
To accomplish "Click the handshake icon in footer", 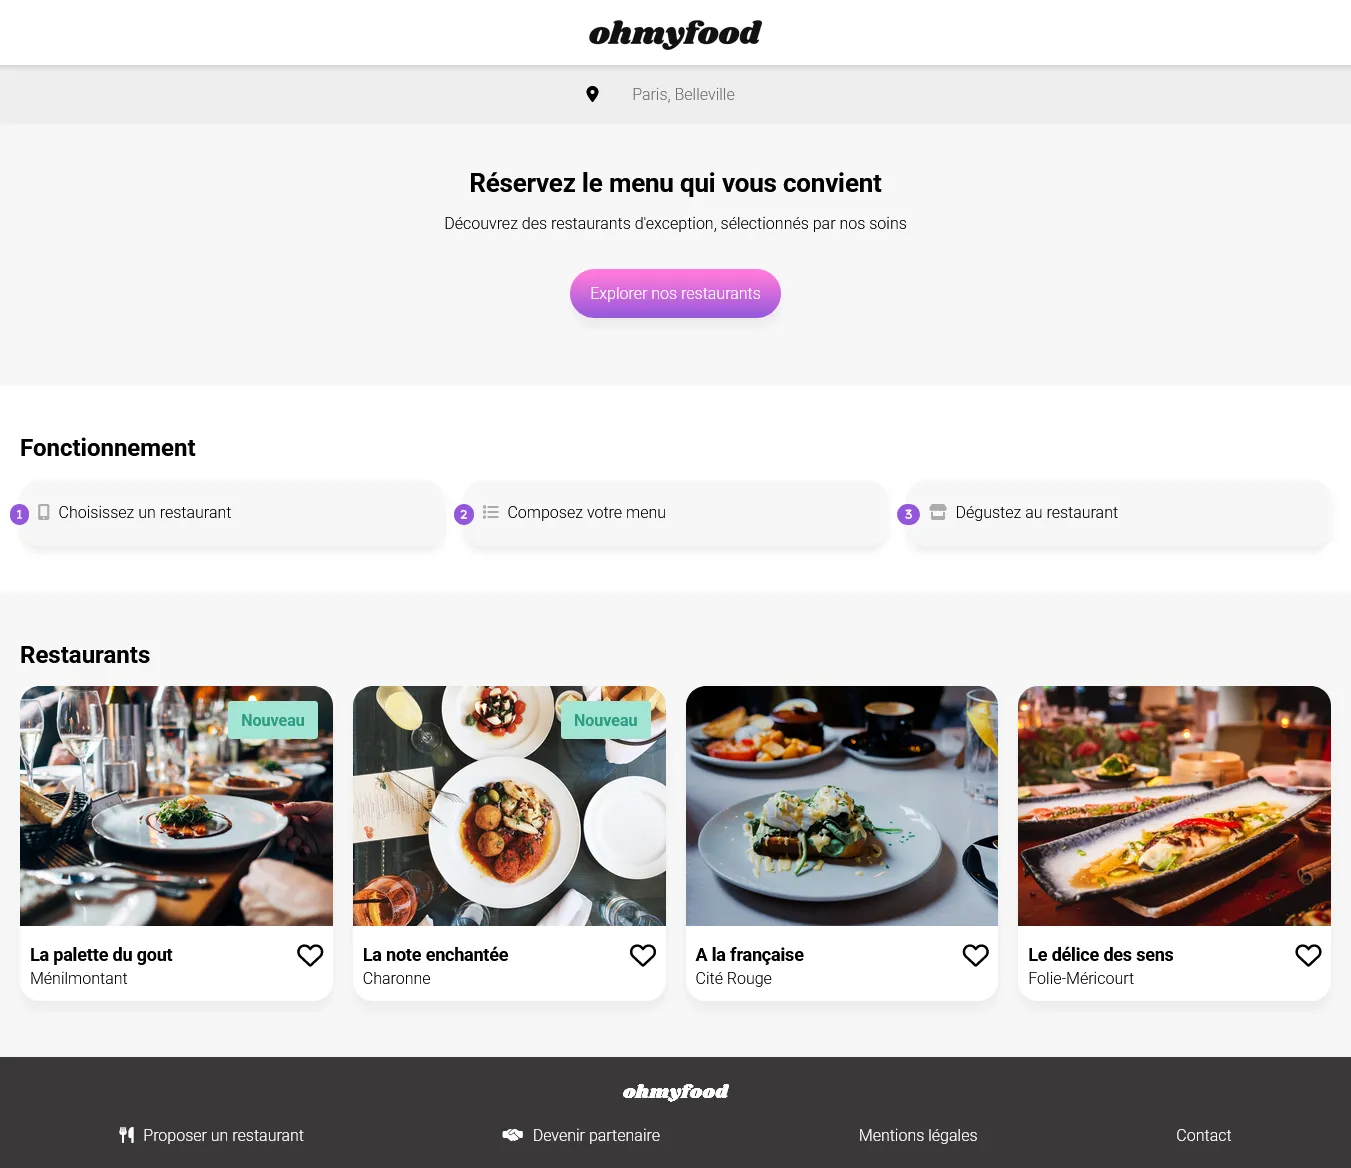I will pyautogui.click(x=513, y=1135).
